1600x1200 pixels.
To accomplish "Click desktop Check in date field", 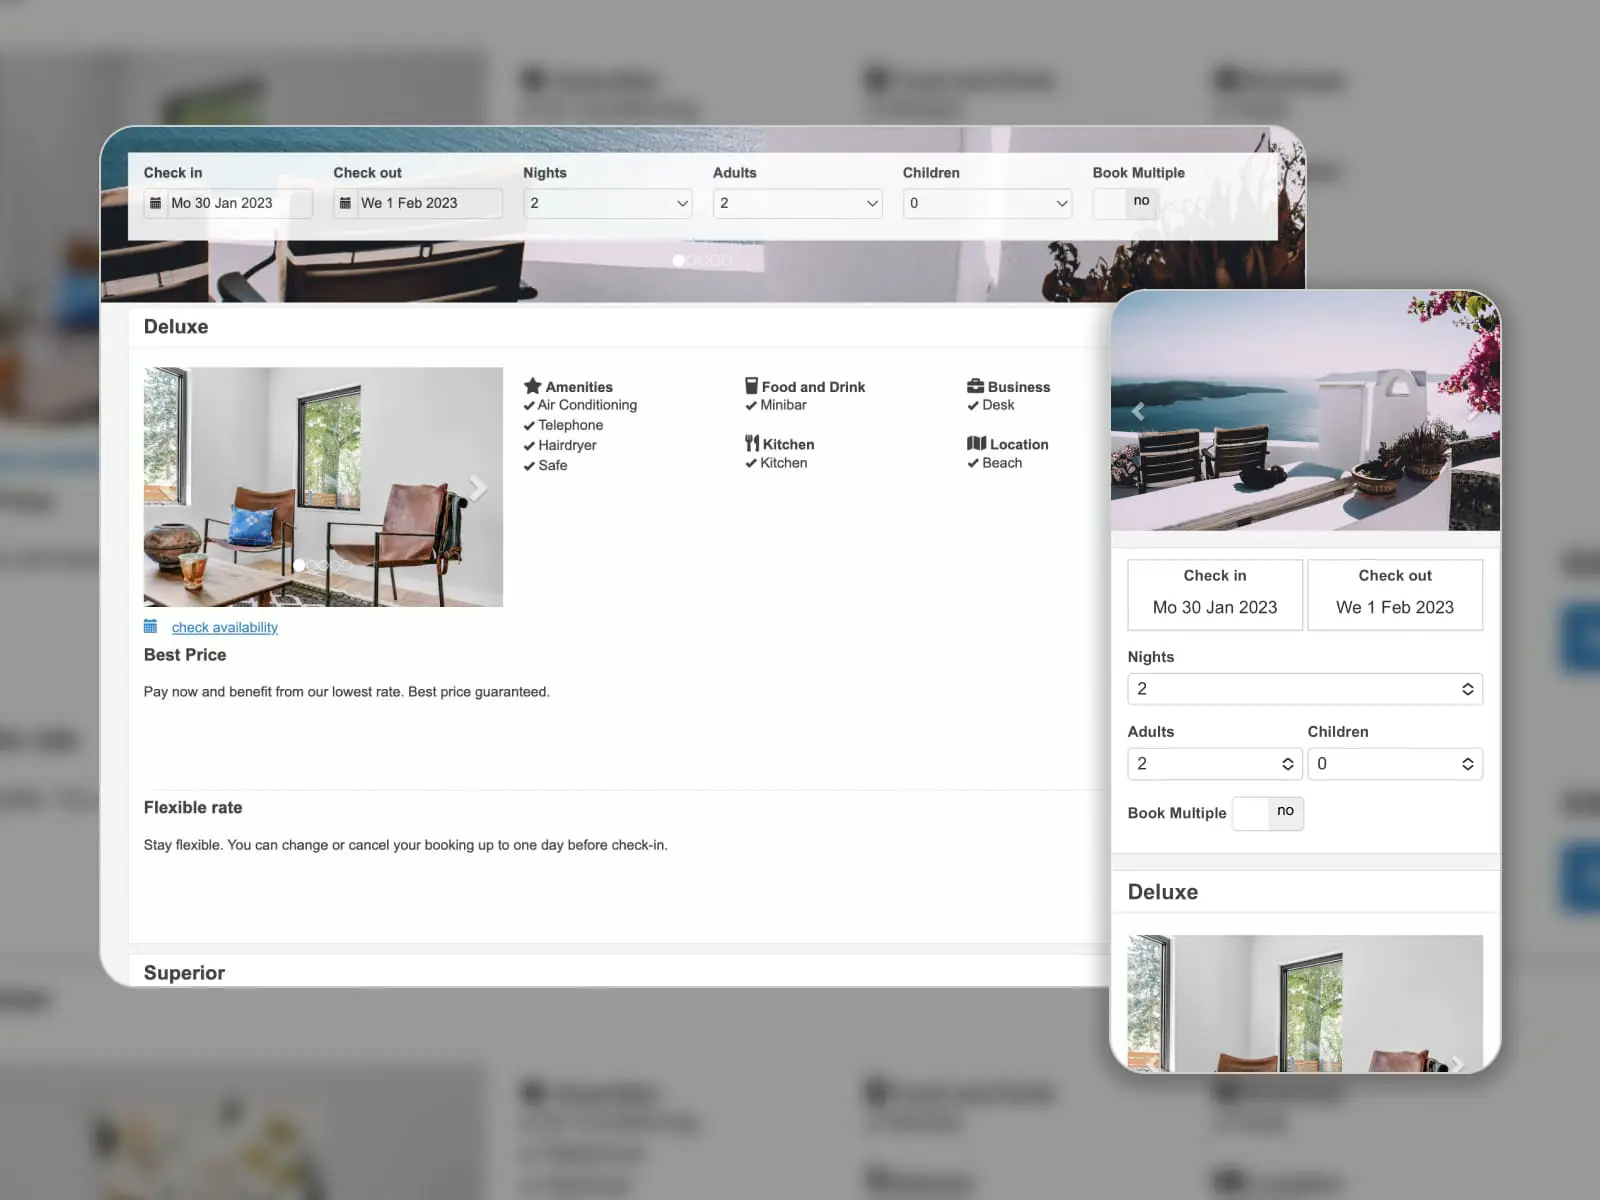I will [229, 203].
